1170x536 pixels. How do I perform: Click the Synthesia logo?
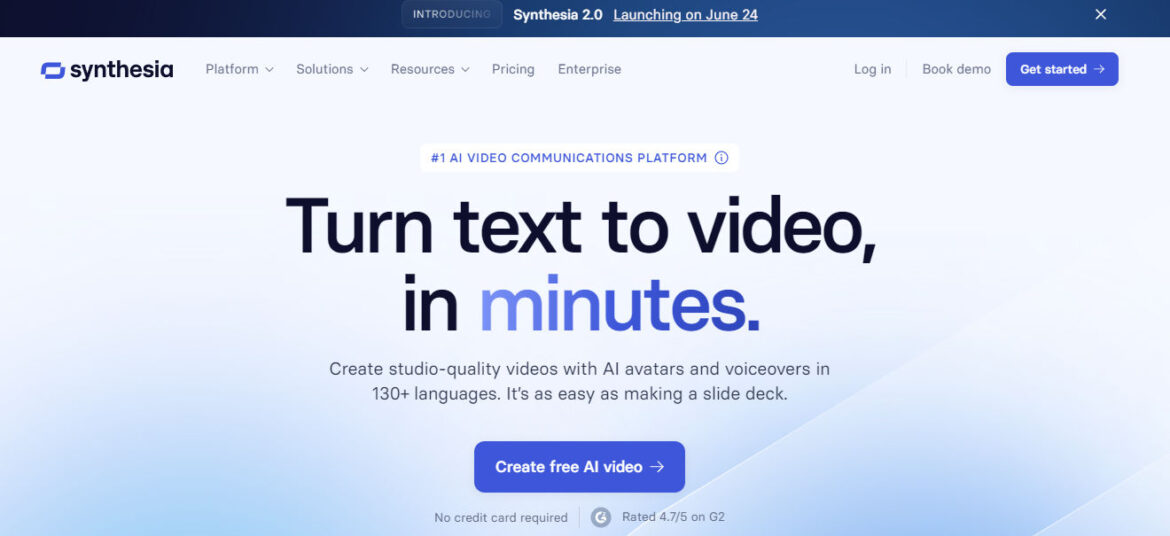click(x=107, y=69)
